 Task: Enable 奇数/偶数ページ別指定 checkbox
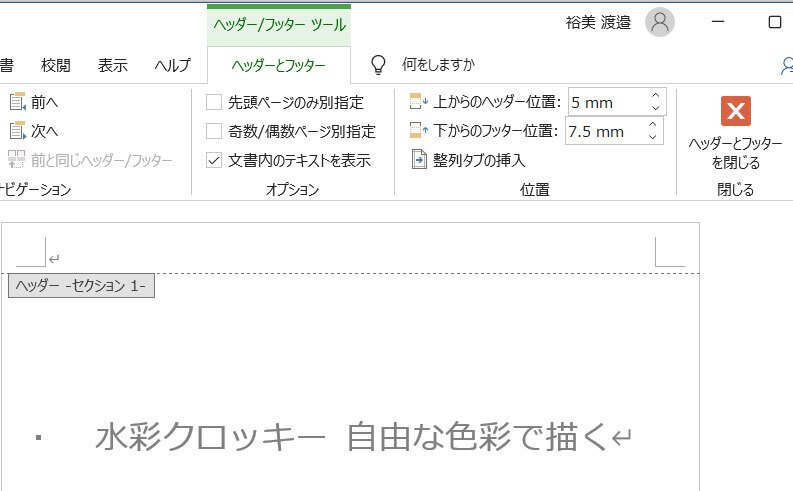click(x=214, y=131)
